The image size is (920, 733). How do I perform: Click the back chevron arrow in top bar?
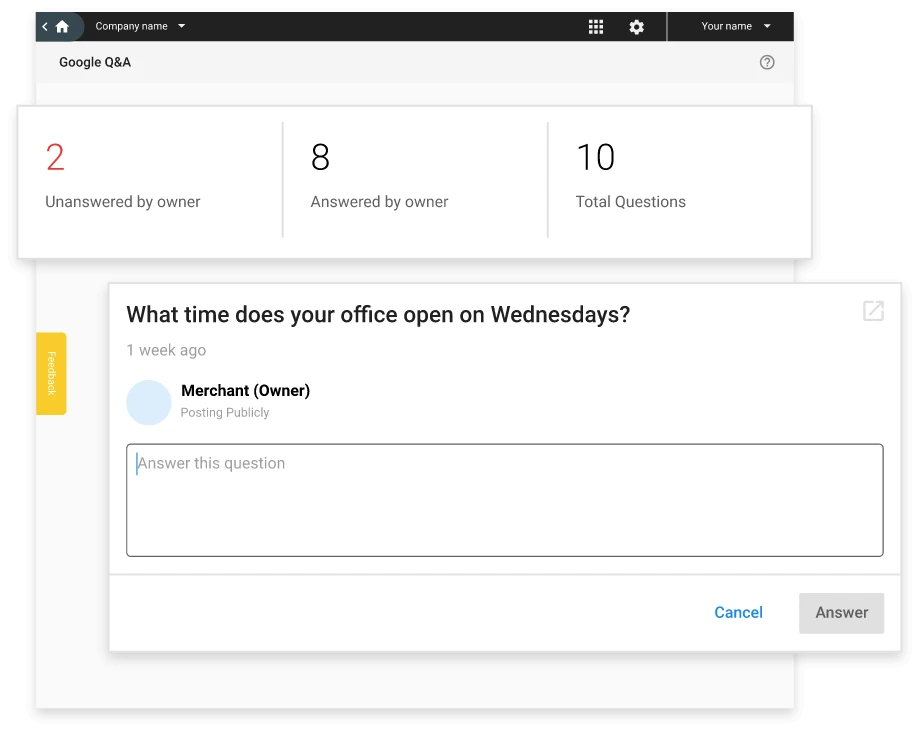45,27
